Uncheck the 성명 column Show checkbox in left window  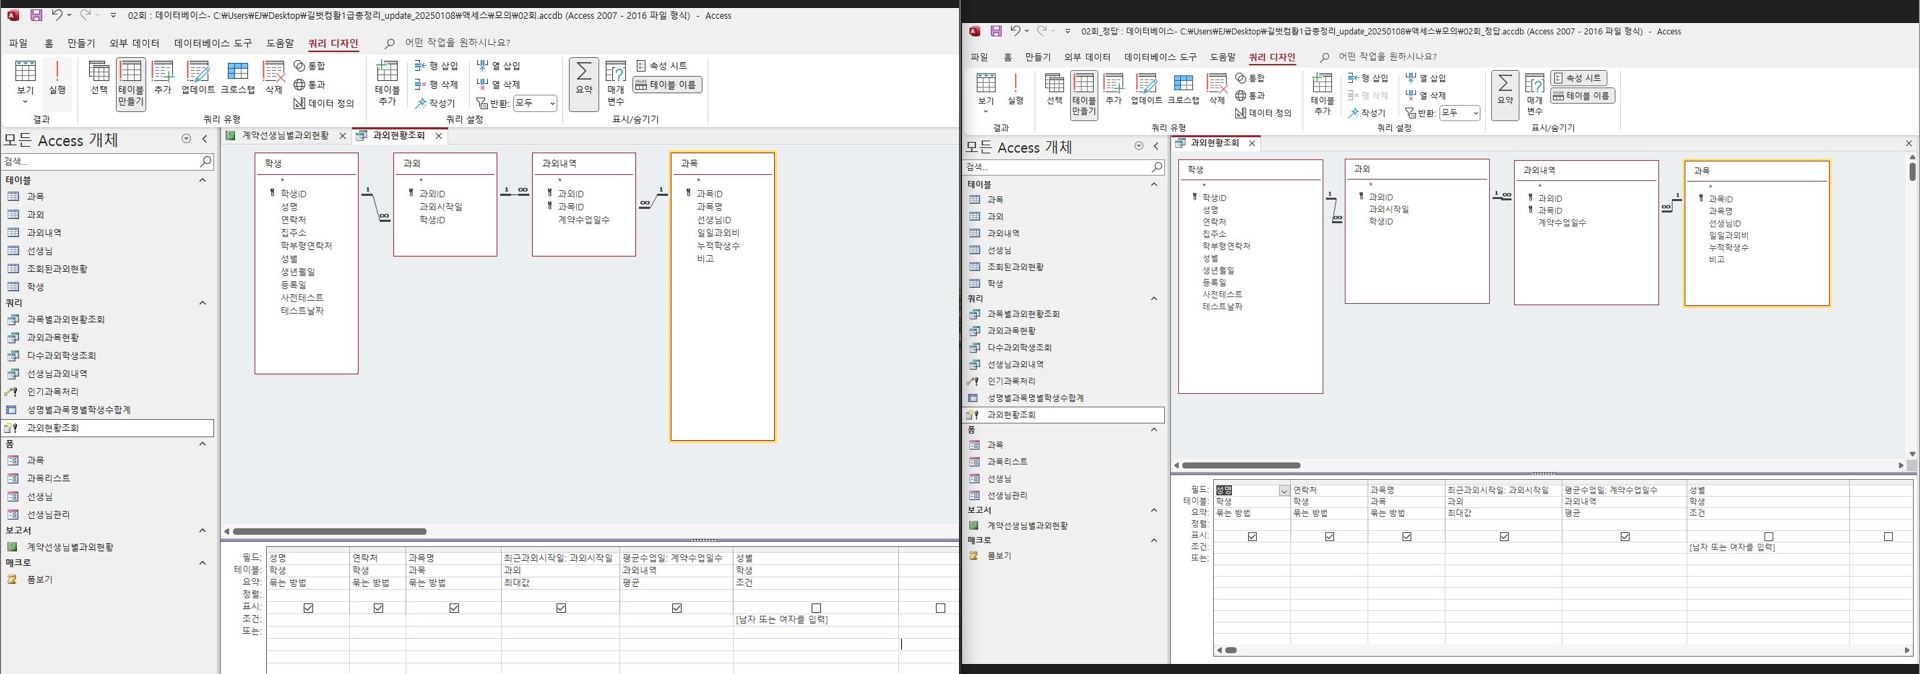308,607
